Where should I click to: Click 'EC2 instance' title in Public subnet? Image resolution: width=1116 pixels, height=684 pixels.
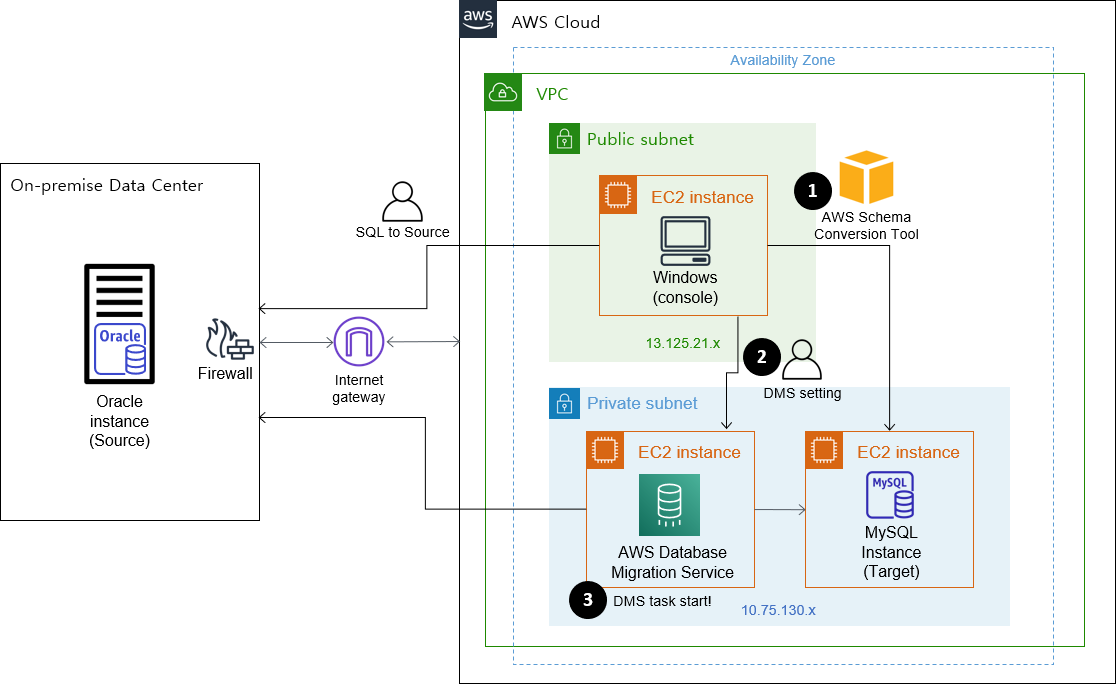click(x=702, y=197)
